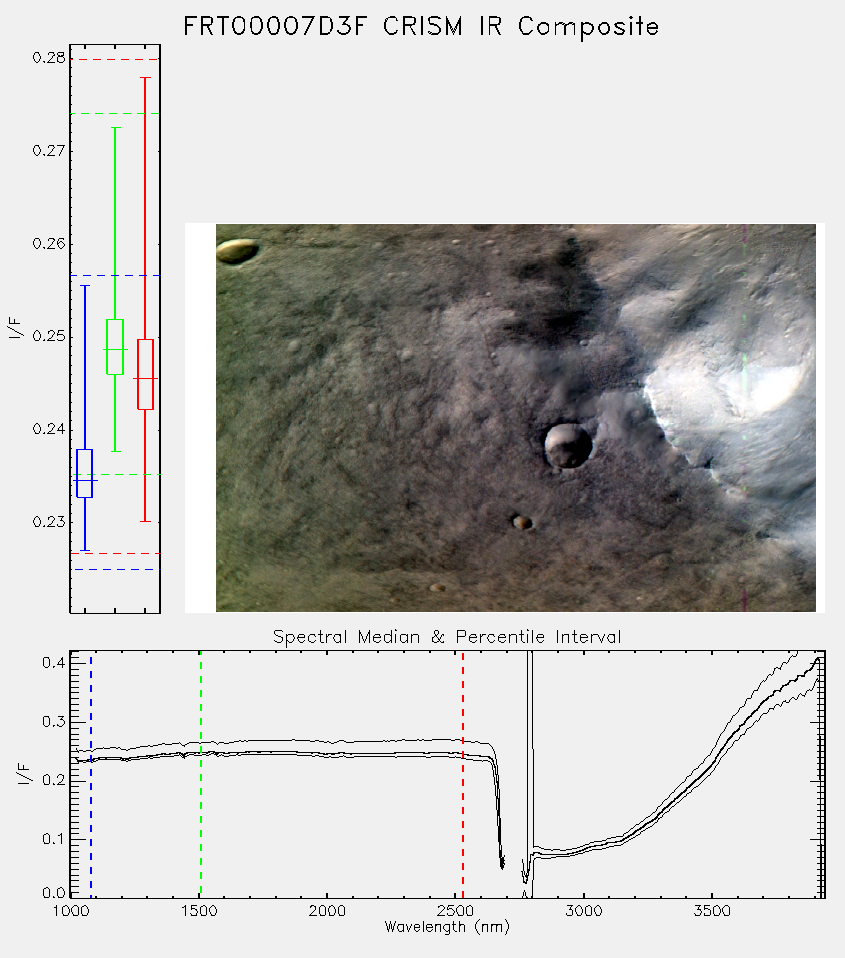The image size is (845, 958).
Task: Select the green box in the box plot
Action: click(x=115, y=346)
